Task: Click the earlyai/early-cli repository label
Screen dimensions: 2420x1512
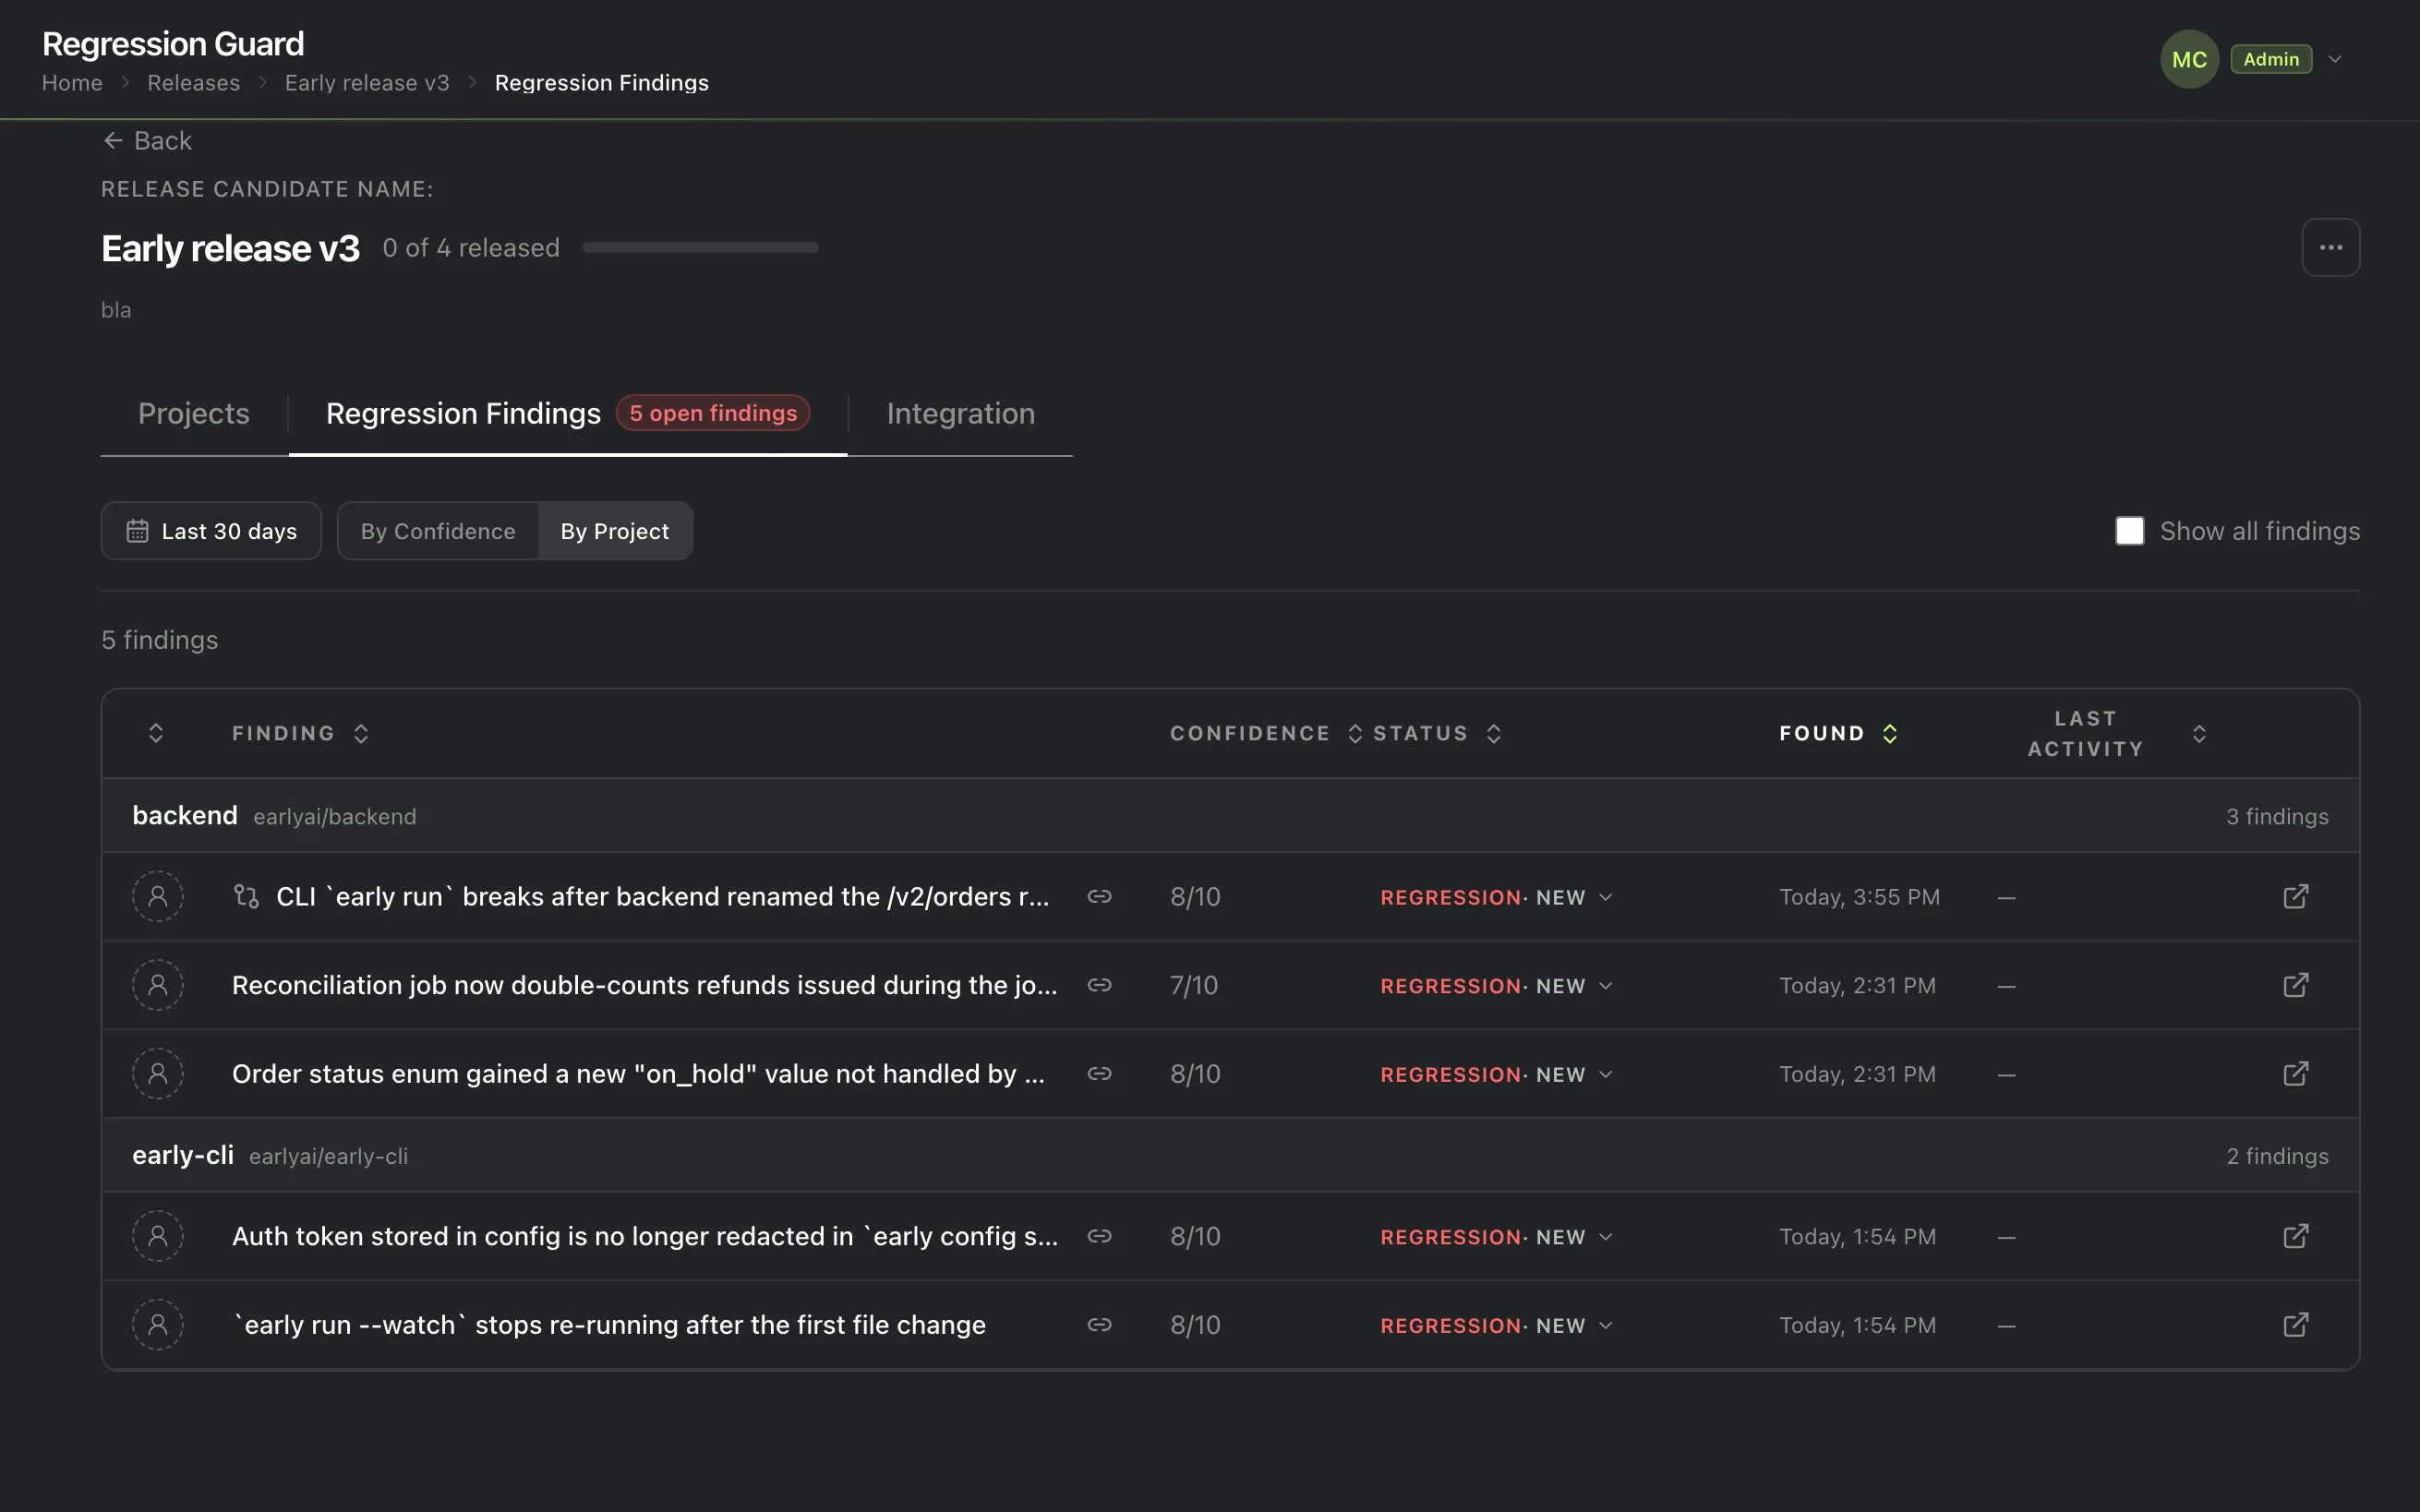Action: (x=328, y=1156)
